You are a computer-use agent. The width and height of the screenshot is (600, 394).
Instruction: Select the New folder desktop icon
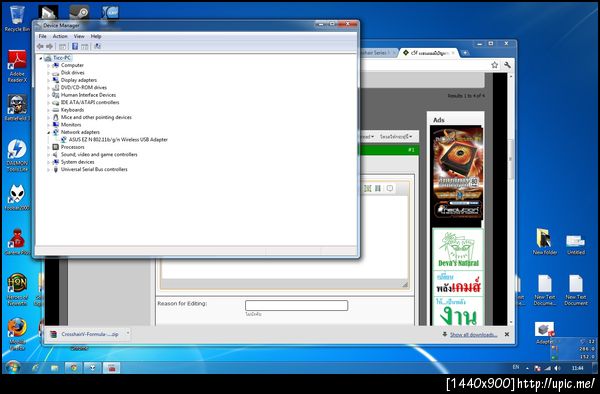coord(545,241)
